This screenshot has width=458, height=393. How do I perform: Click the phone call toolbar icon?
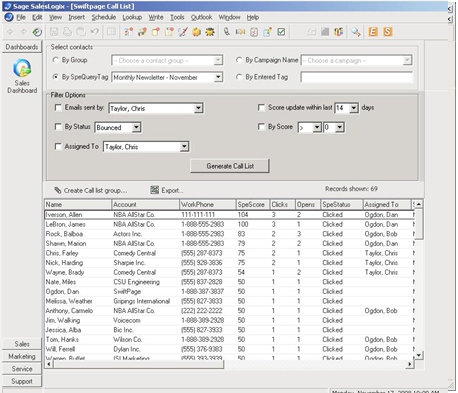227,32
